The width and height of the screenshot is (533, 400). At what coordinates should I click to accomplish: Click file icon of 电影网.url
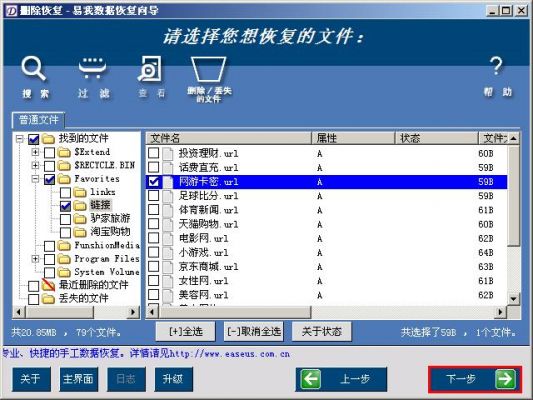click(x=168, y=239)
